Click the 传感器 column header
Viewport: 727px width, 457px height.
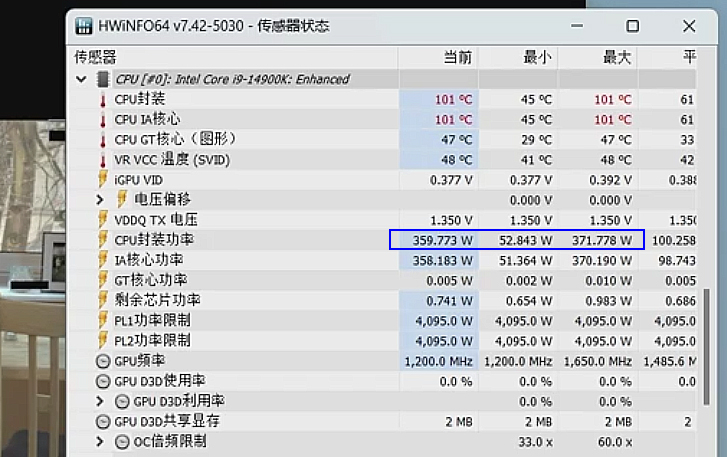click(x=96, y=57)
